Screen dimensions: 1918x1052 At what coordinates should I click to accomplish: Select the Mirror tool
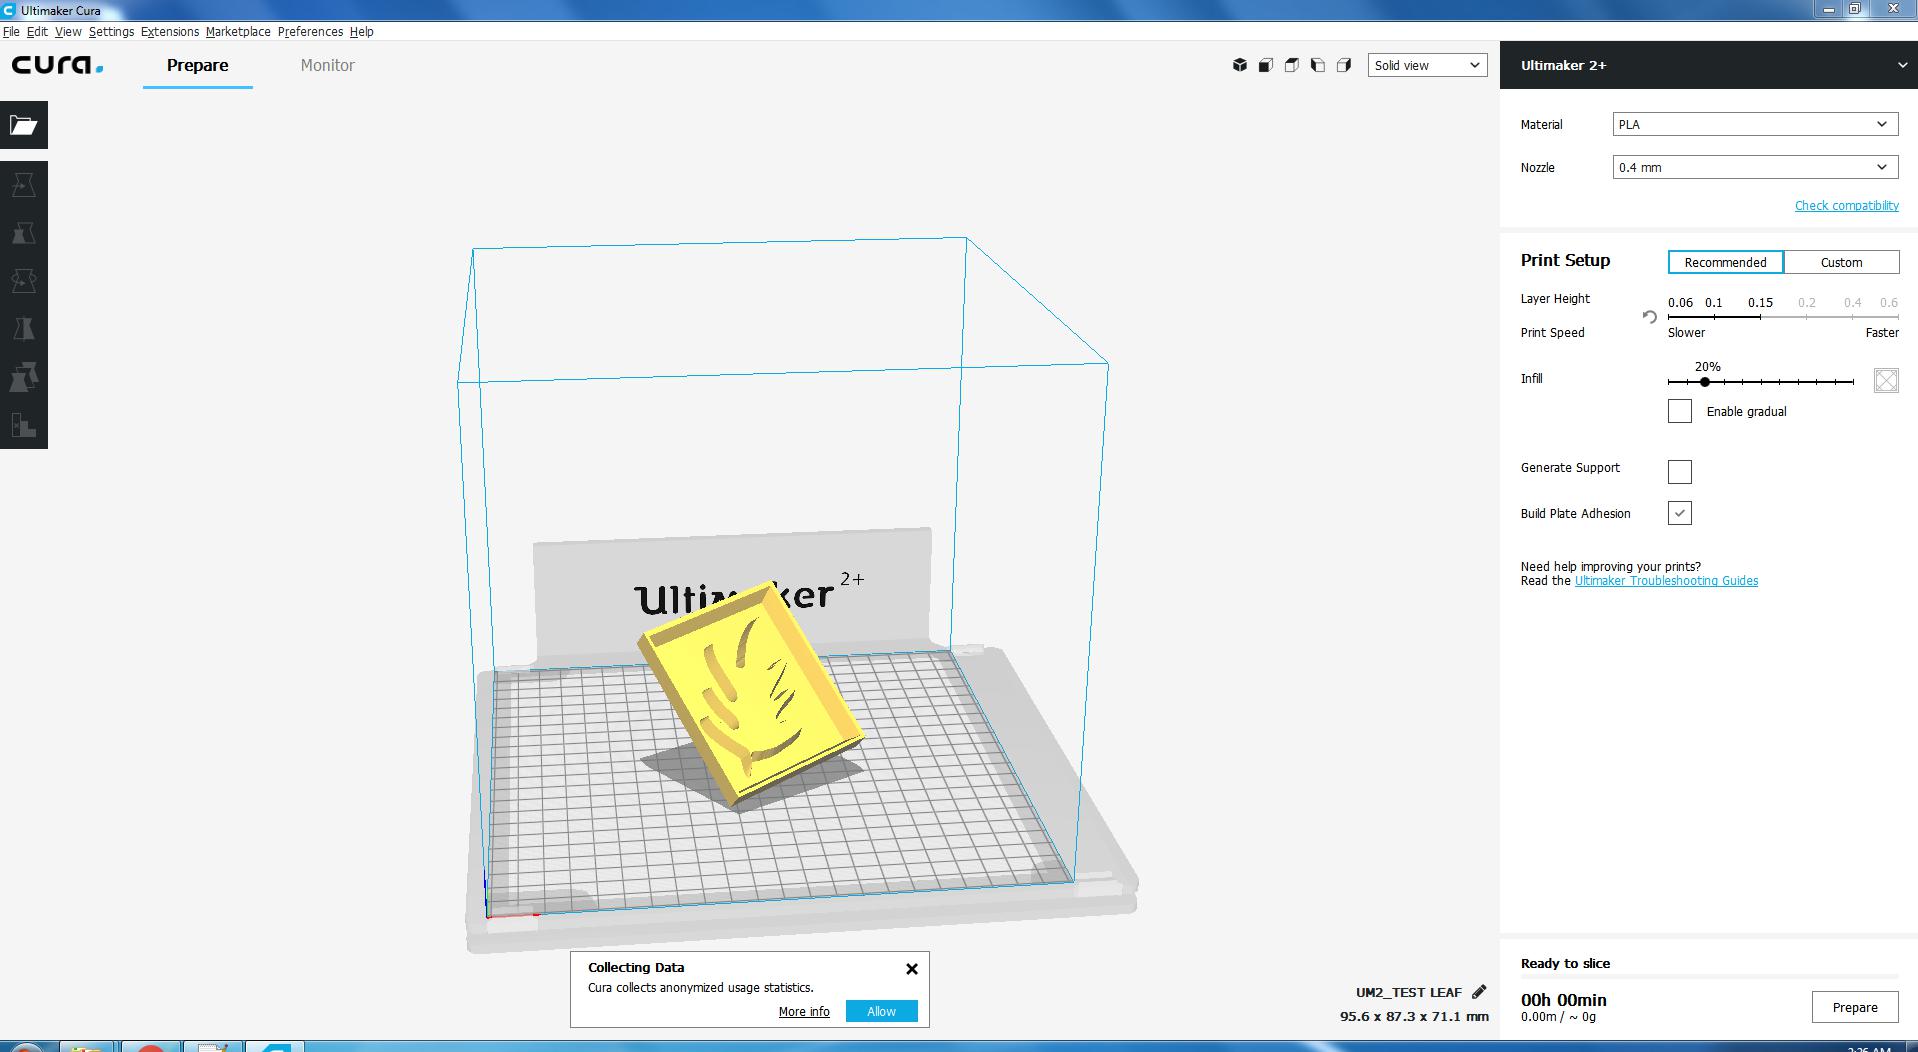[24, 329]
